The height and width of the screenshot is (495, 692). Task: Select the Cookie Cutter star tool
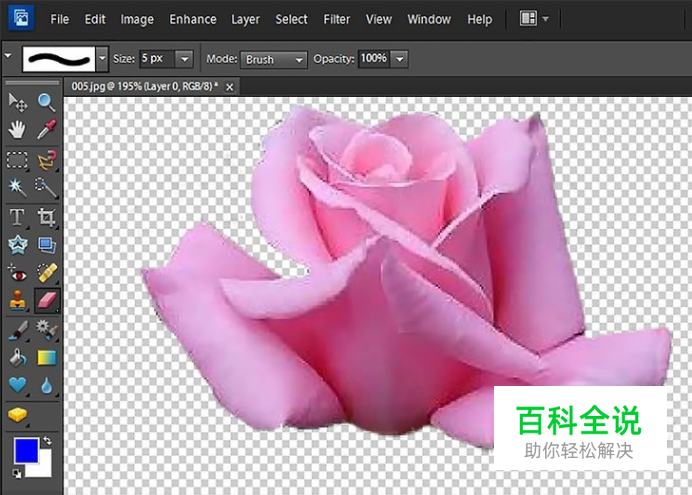coord(18,245)
